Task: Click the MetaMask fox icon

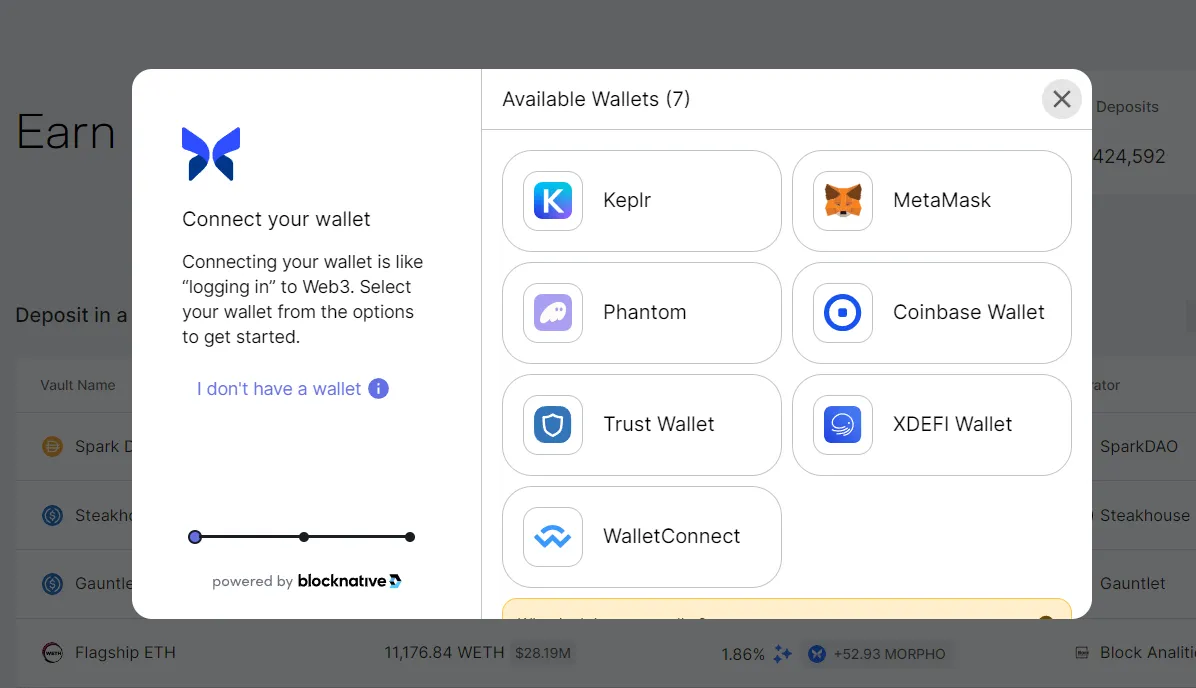Action: pos(842,201)
